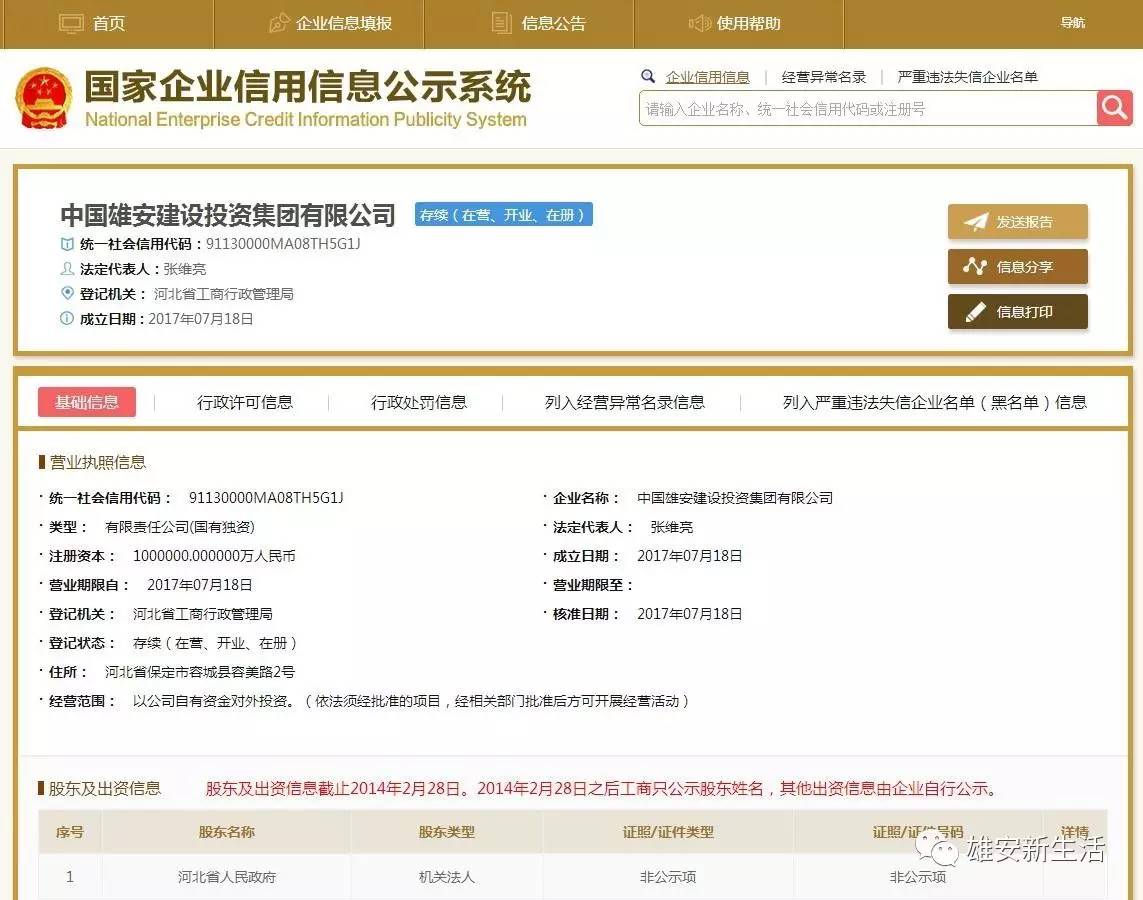
Task: Open 信息公告 in the top navigation
Action: (x=553, y=23)
